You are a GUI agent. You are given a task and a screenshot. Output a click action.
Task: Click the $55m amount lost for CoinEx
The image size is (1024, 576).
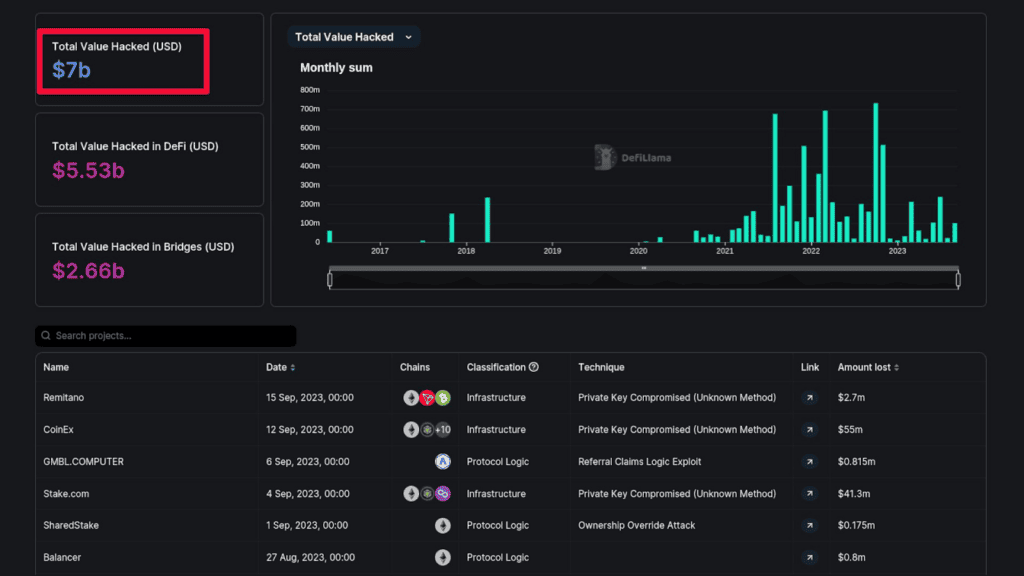pos(850,430)
